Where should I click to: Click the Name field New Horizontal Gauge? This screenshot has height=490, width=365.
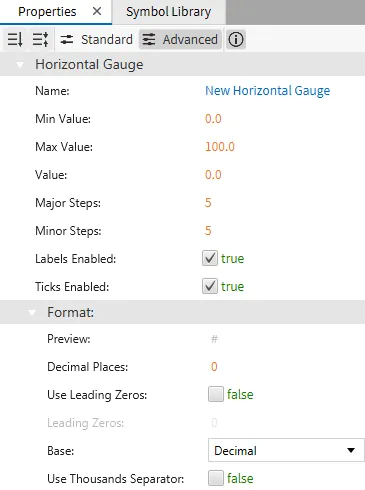pos(267,91)
